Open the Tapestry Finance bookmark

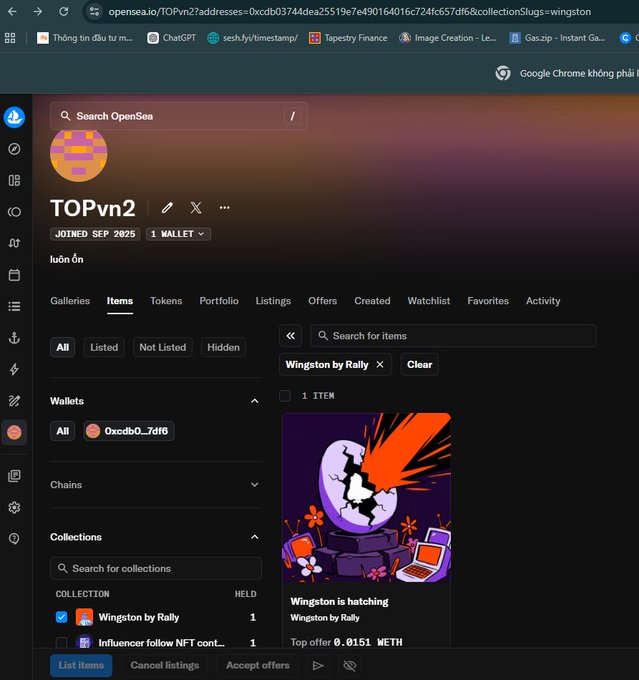[348, 38]
